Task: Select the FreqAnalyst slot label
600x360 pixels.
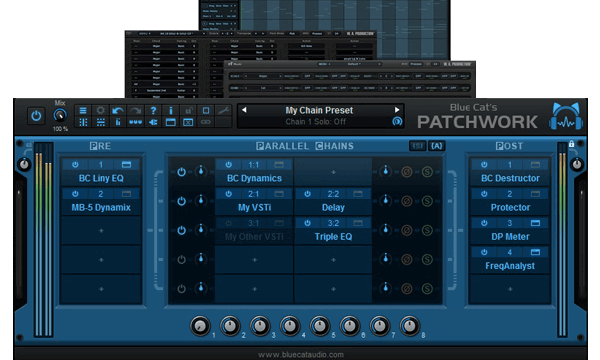Action: click(510, 266)
